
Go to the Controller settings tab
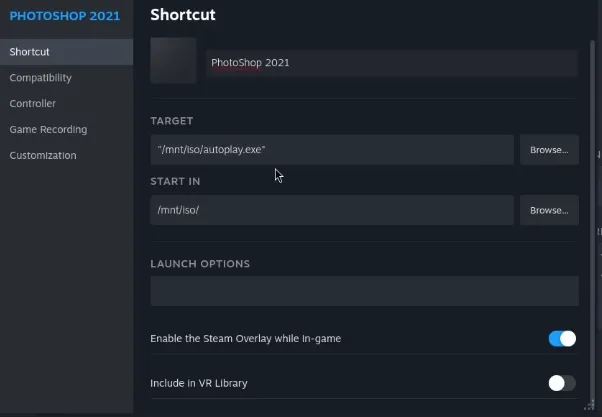pos(33,104)
